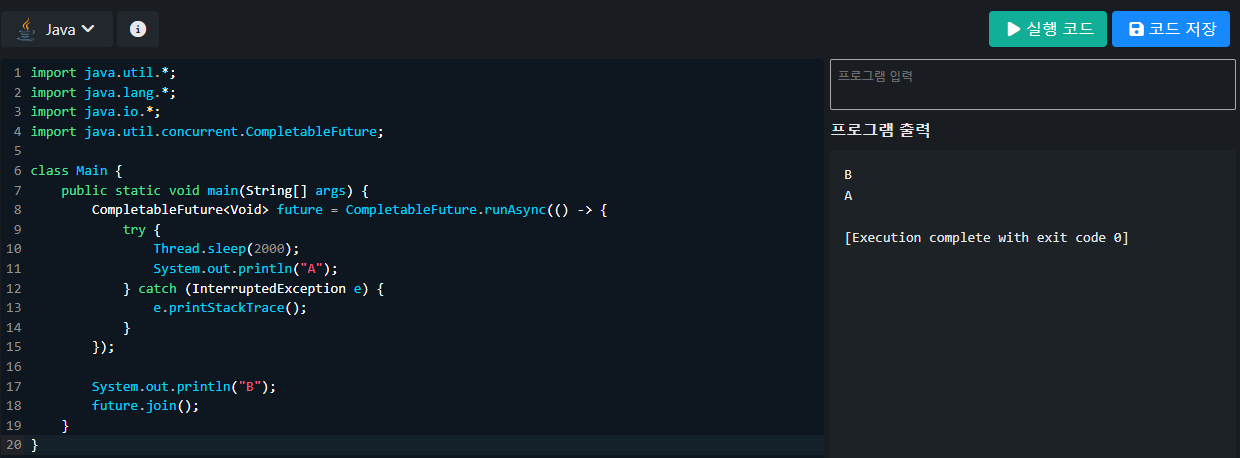
Task: Run the code with 실행 코드 button
Action: tap(1048, 29)
